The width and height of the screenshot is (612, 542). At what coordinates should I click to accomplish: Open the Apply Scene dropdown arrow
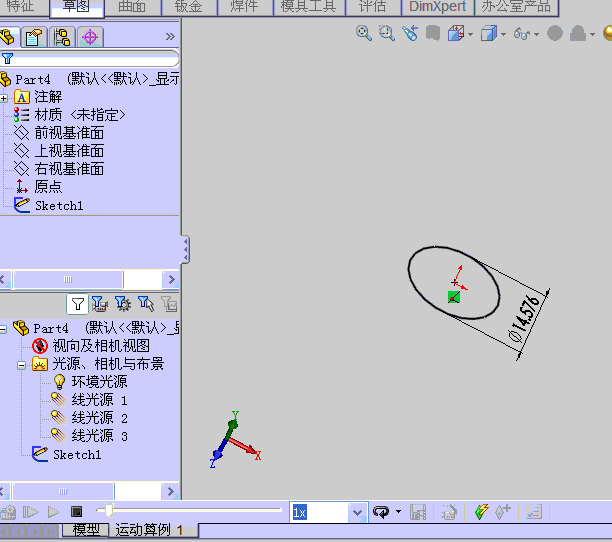coord(592,35)
